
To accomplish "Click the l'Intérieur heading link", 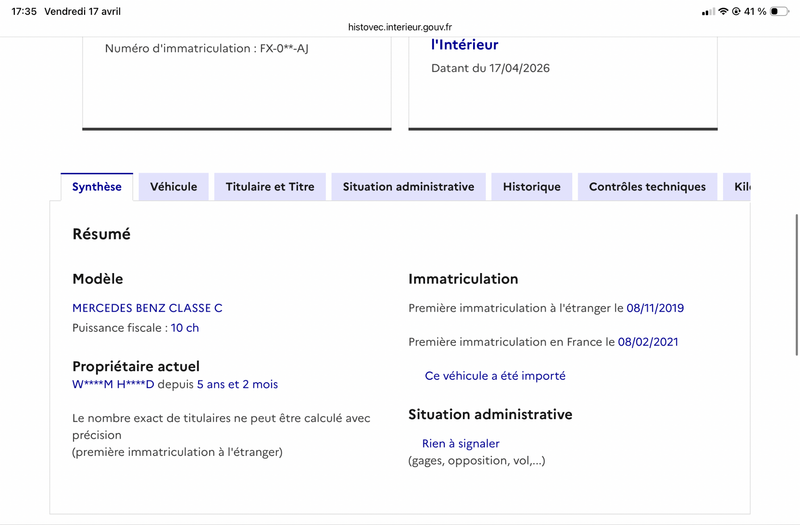I will (464, 45).
